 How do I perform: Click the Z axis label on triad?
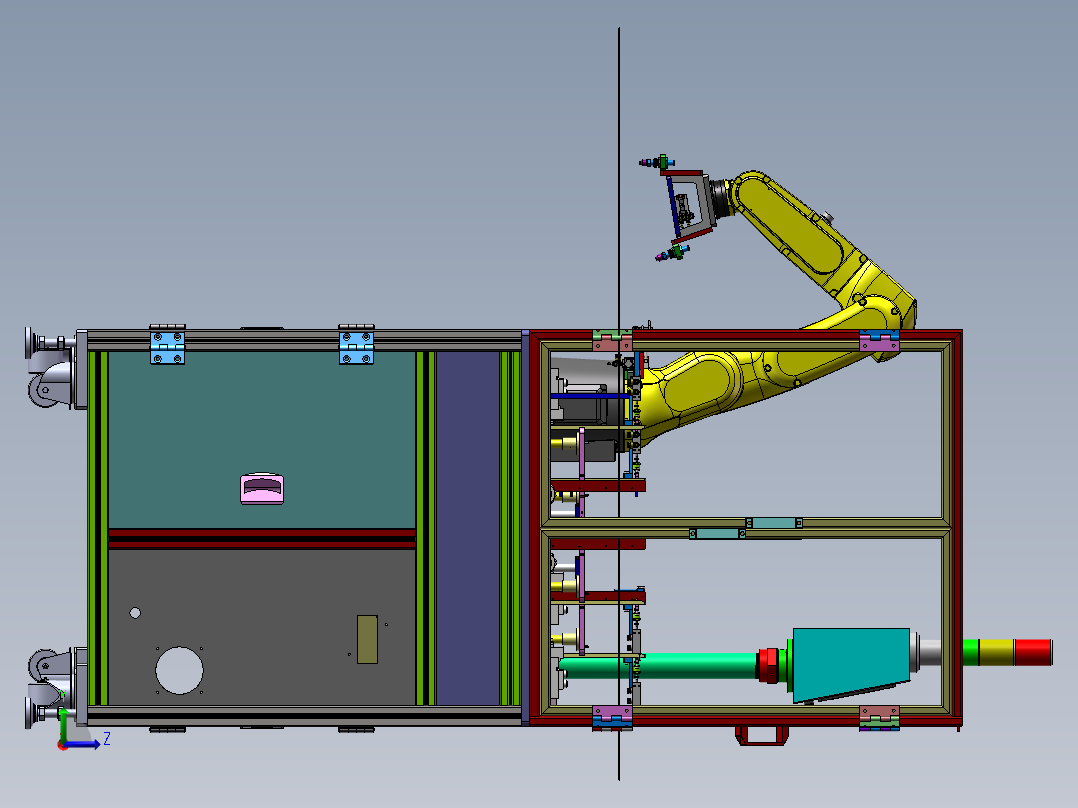[x=107, y=739]
